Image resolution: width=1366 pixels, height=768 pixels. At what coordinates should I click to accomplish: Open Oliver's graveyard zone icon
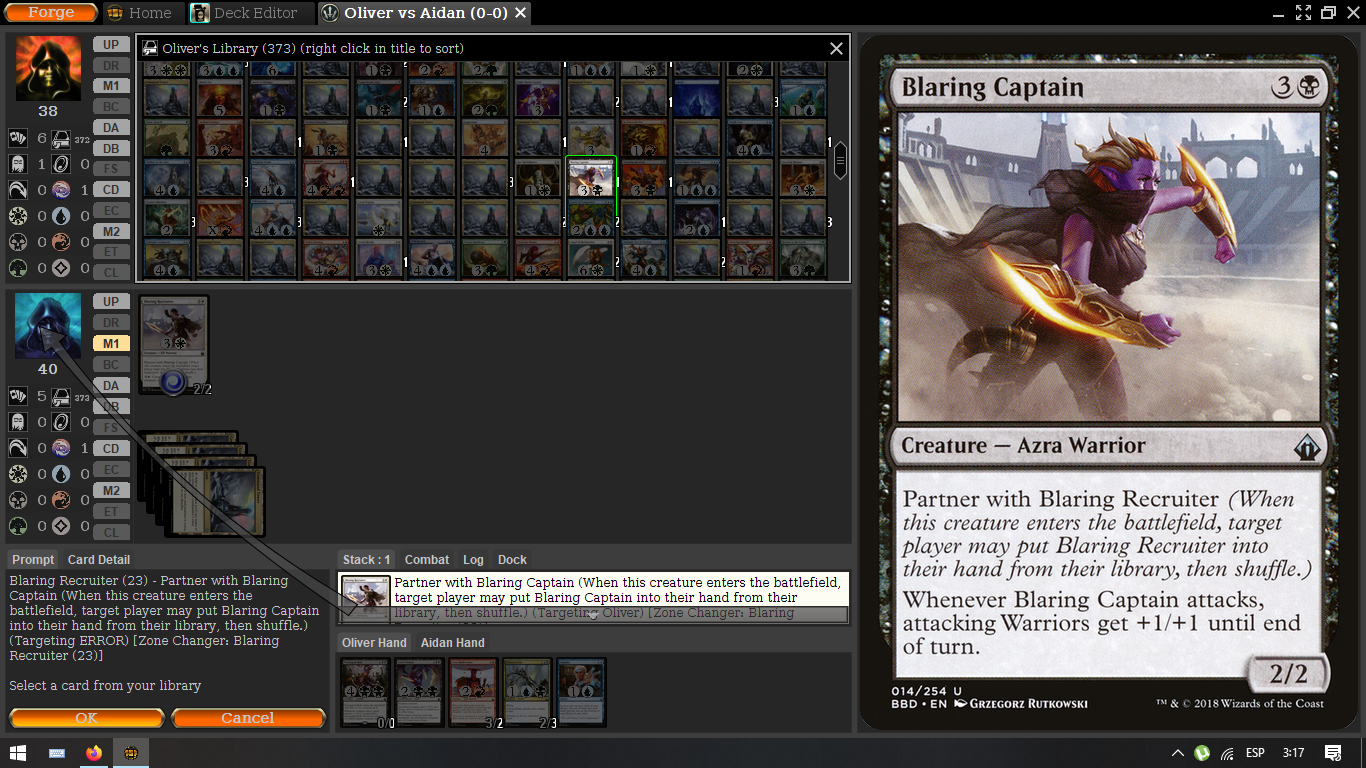coord(17,164)
